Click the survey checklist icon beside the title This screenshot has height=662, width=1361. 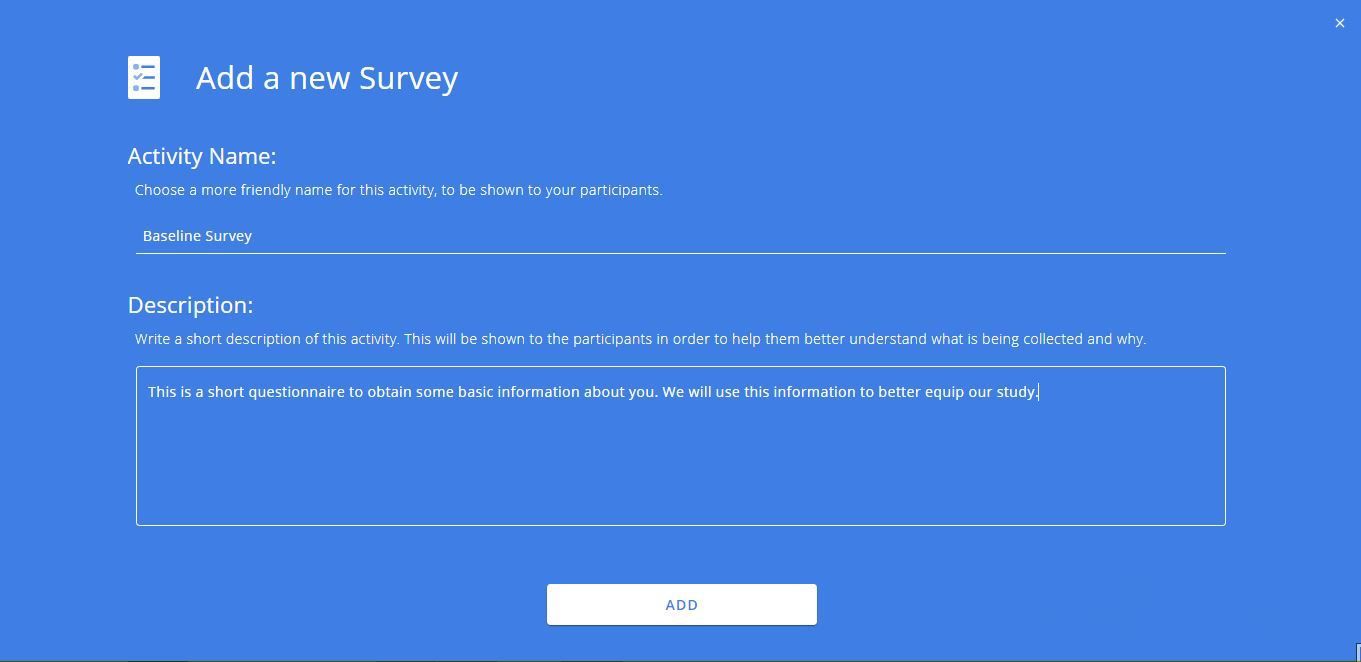(144, 78)
